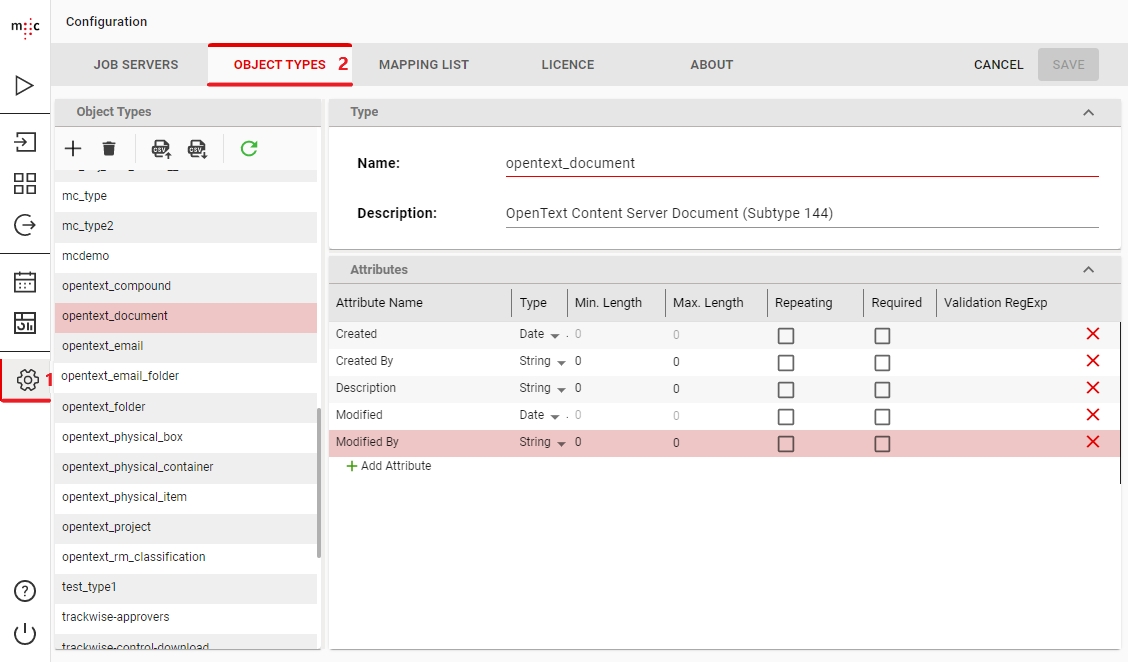The image size is (1128, 662).
Task: Switch to the Job Servers tab
Action: tap(136, 65)
